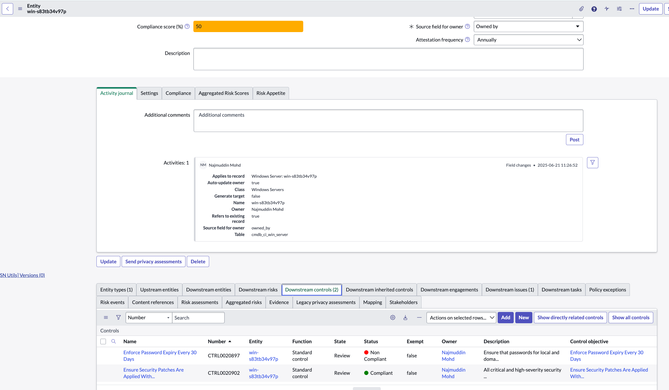Screen dimensions: 669x390
Task: Toggle the select-all rows checkbox
Action: (x=103, y=341)
